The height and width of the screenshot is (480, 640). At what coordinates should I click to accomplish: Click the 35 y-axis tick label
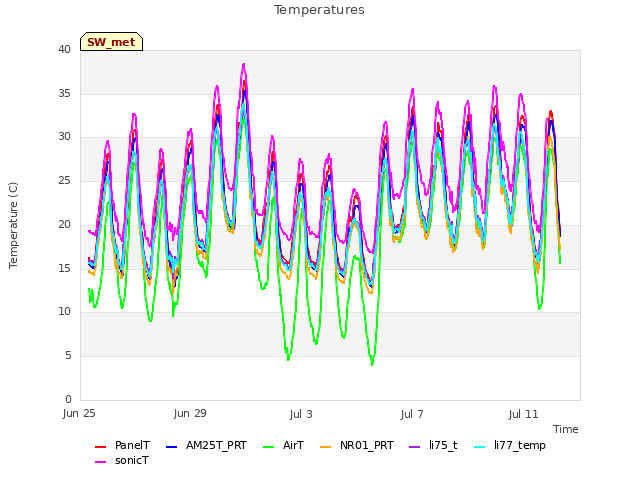pyautogui.click(x=64, y=93)
